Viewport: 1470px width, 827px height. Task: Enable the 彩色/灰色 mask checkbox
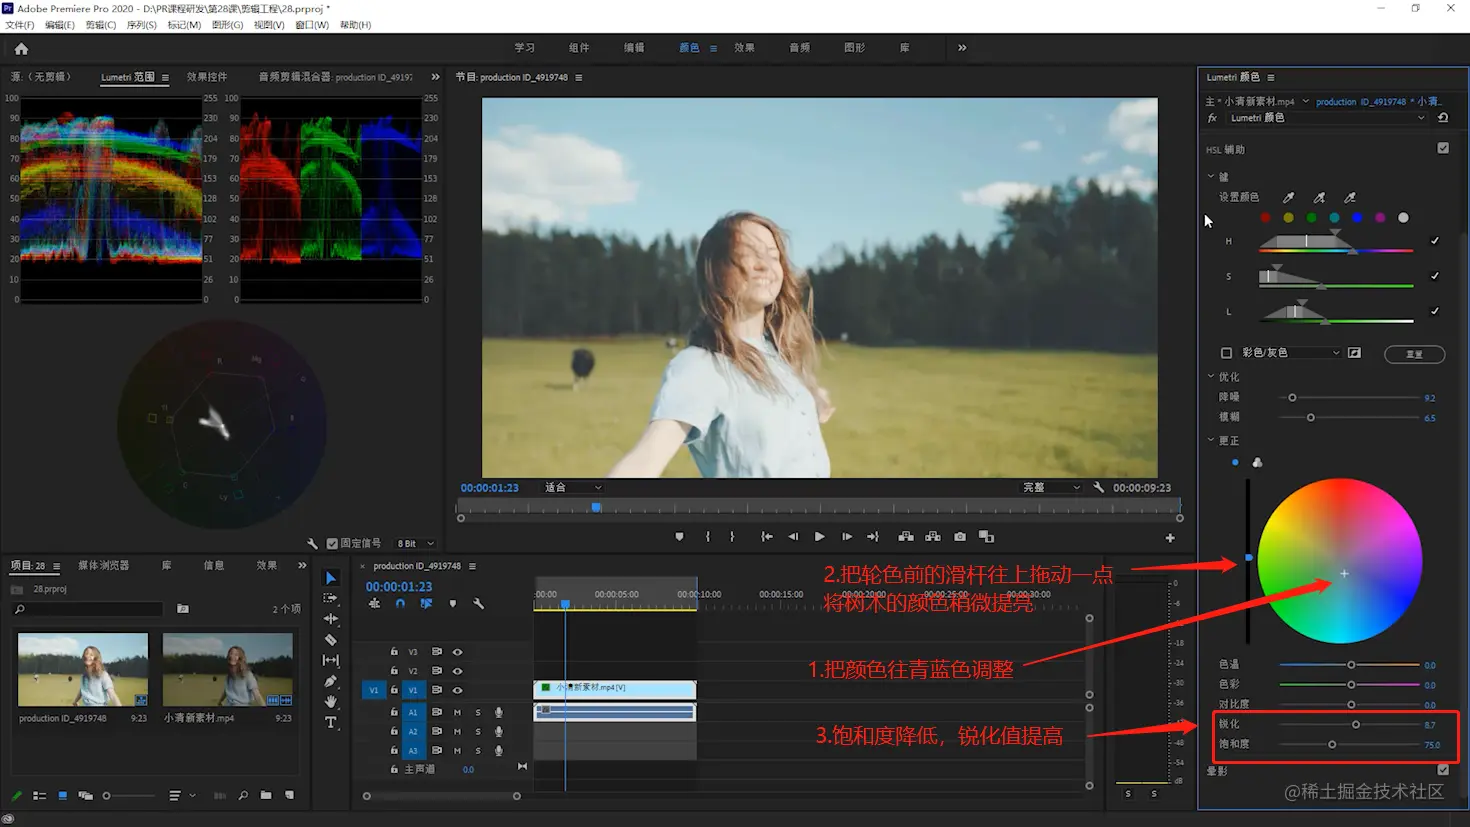tap(1226, 353)
